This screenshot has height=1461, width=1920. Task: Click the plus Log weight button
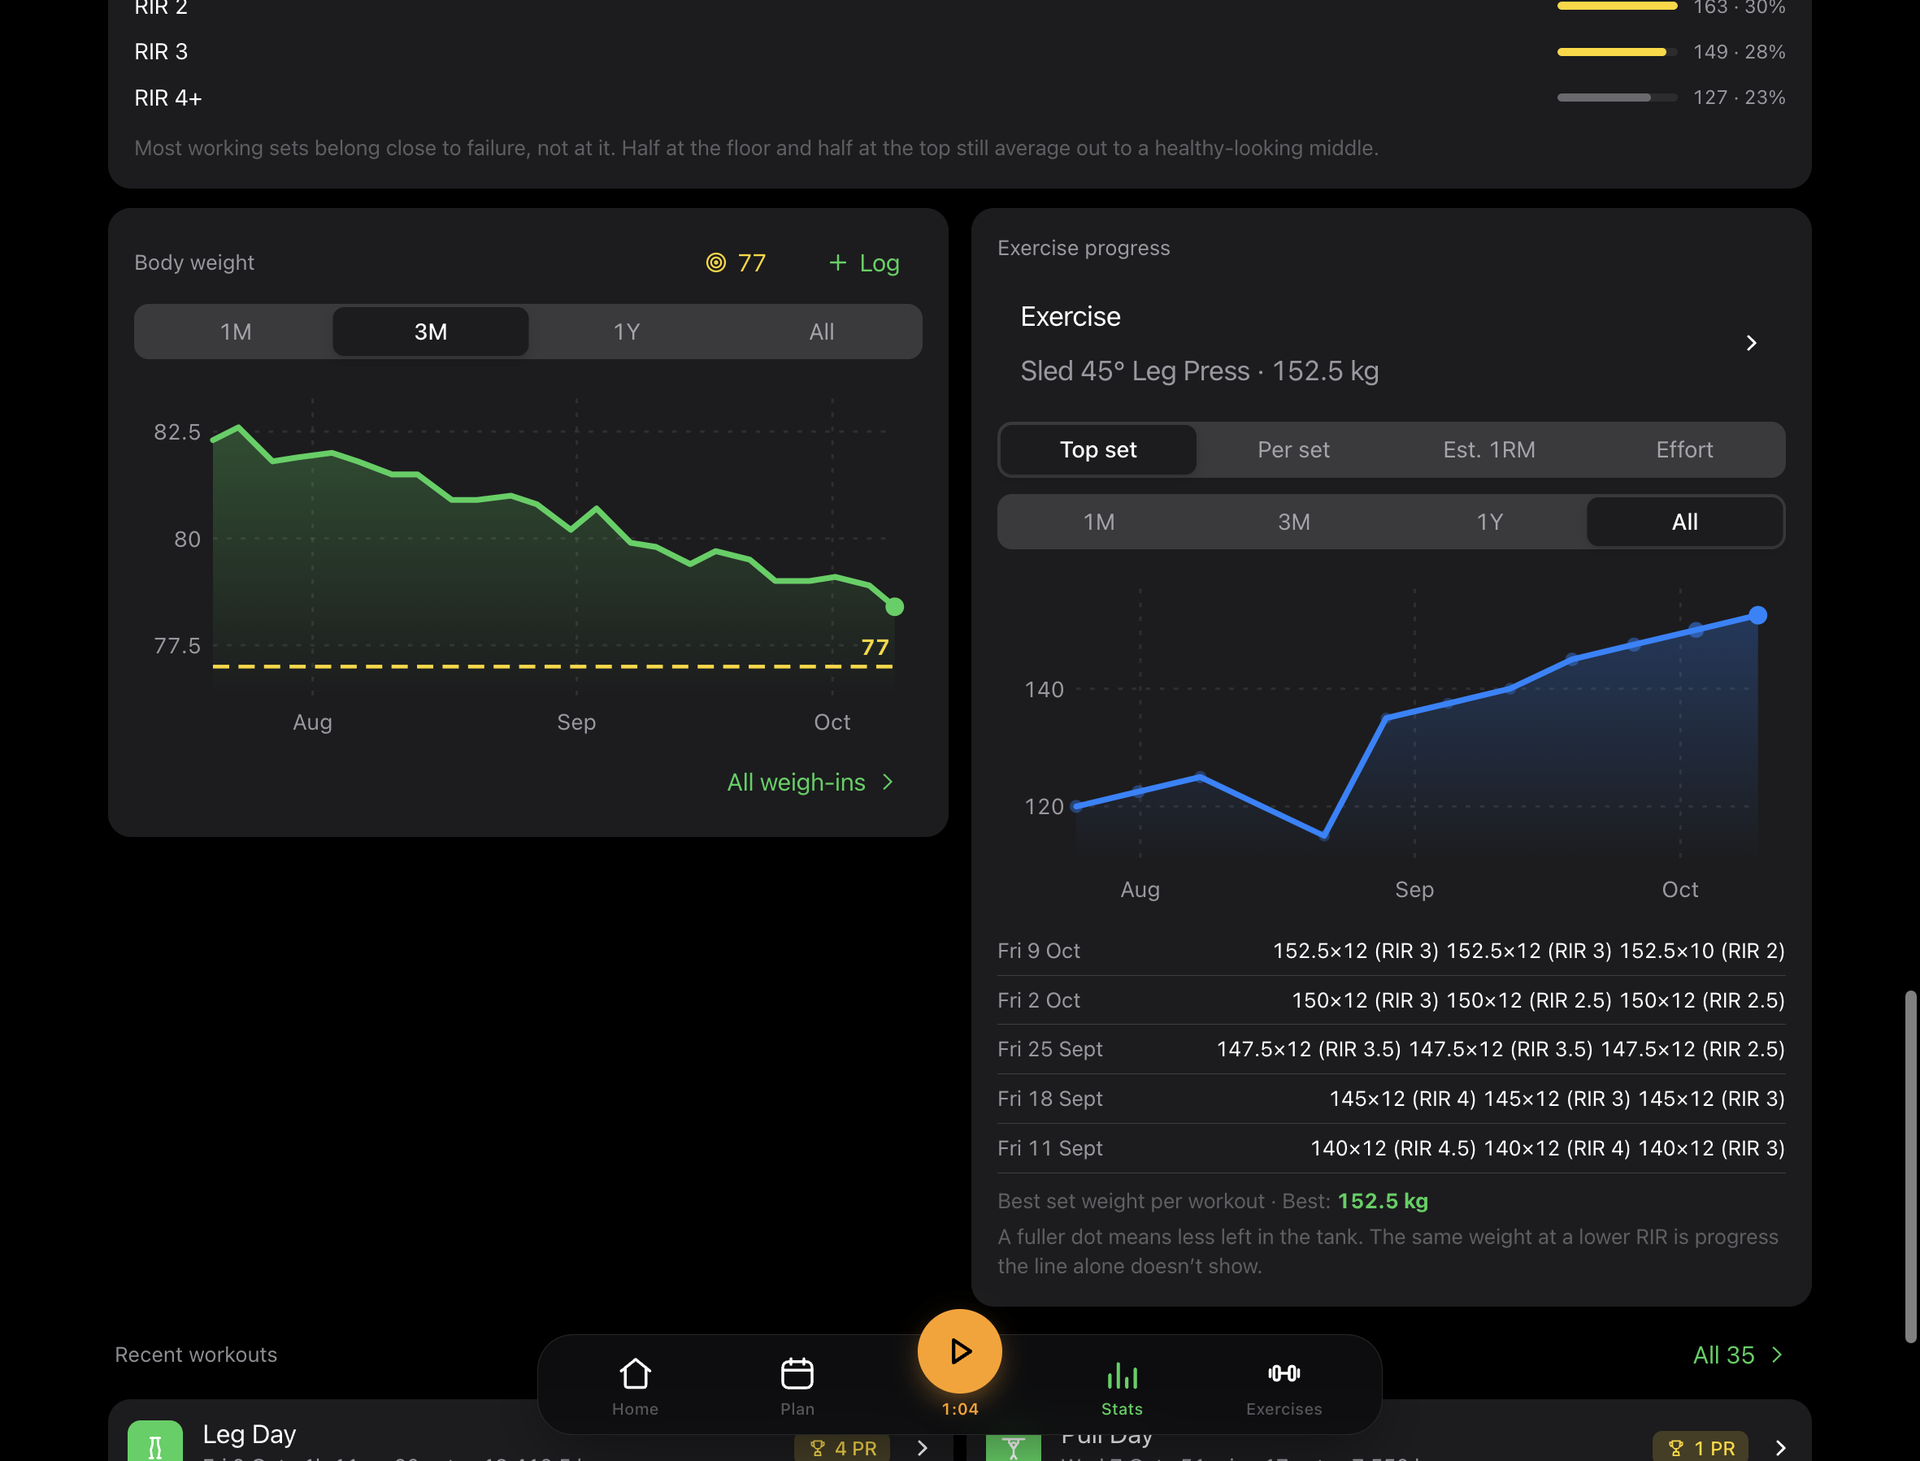tap(864, 263)
